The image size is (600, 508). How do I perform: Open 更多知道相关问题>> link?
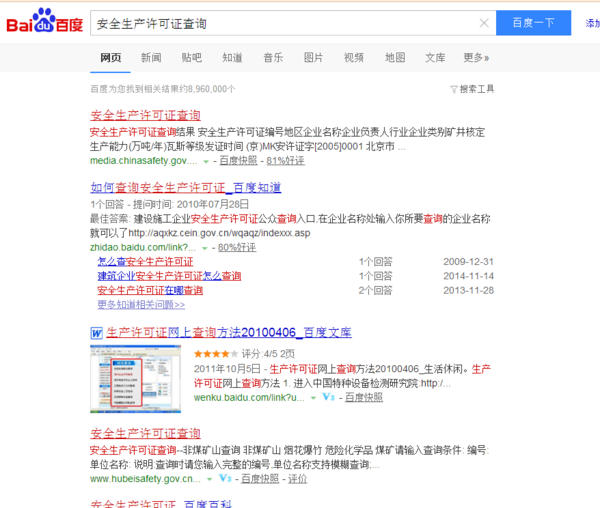(141, 305)
